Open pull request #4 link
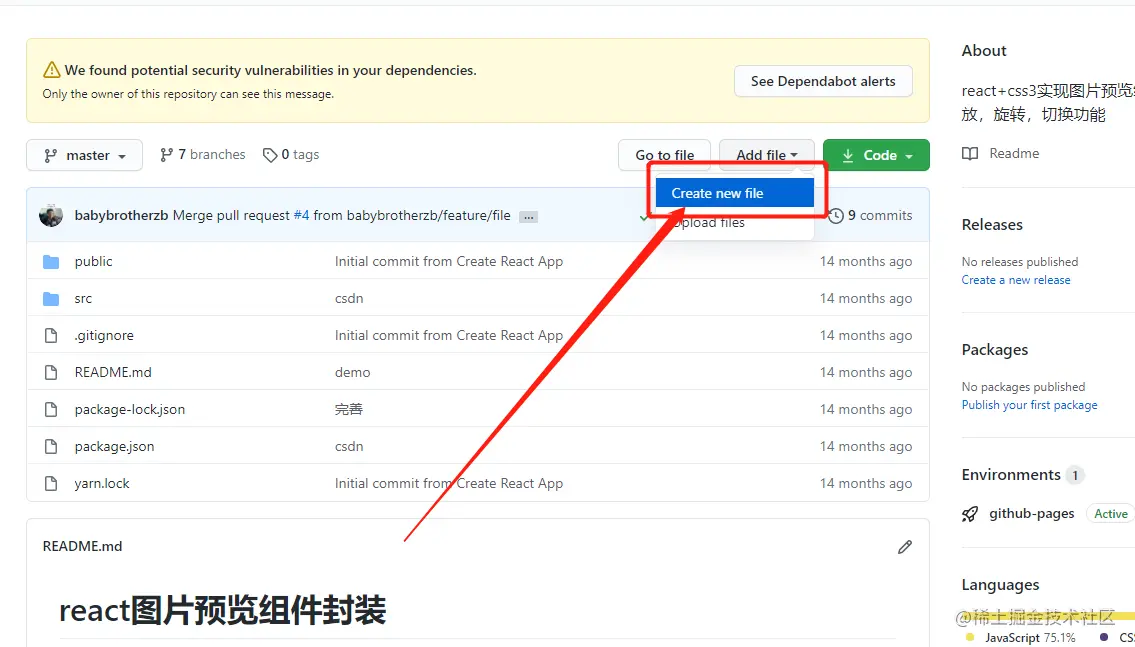This screenshot has height=647, width=1135. coord(301,216)
